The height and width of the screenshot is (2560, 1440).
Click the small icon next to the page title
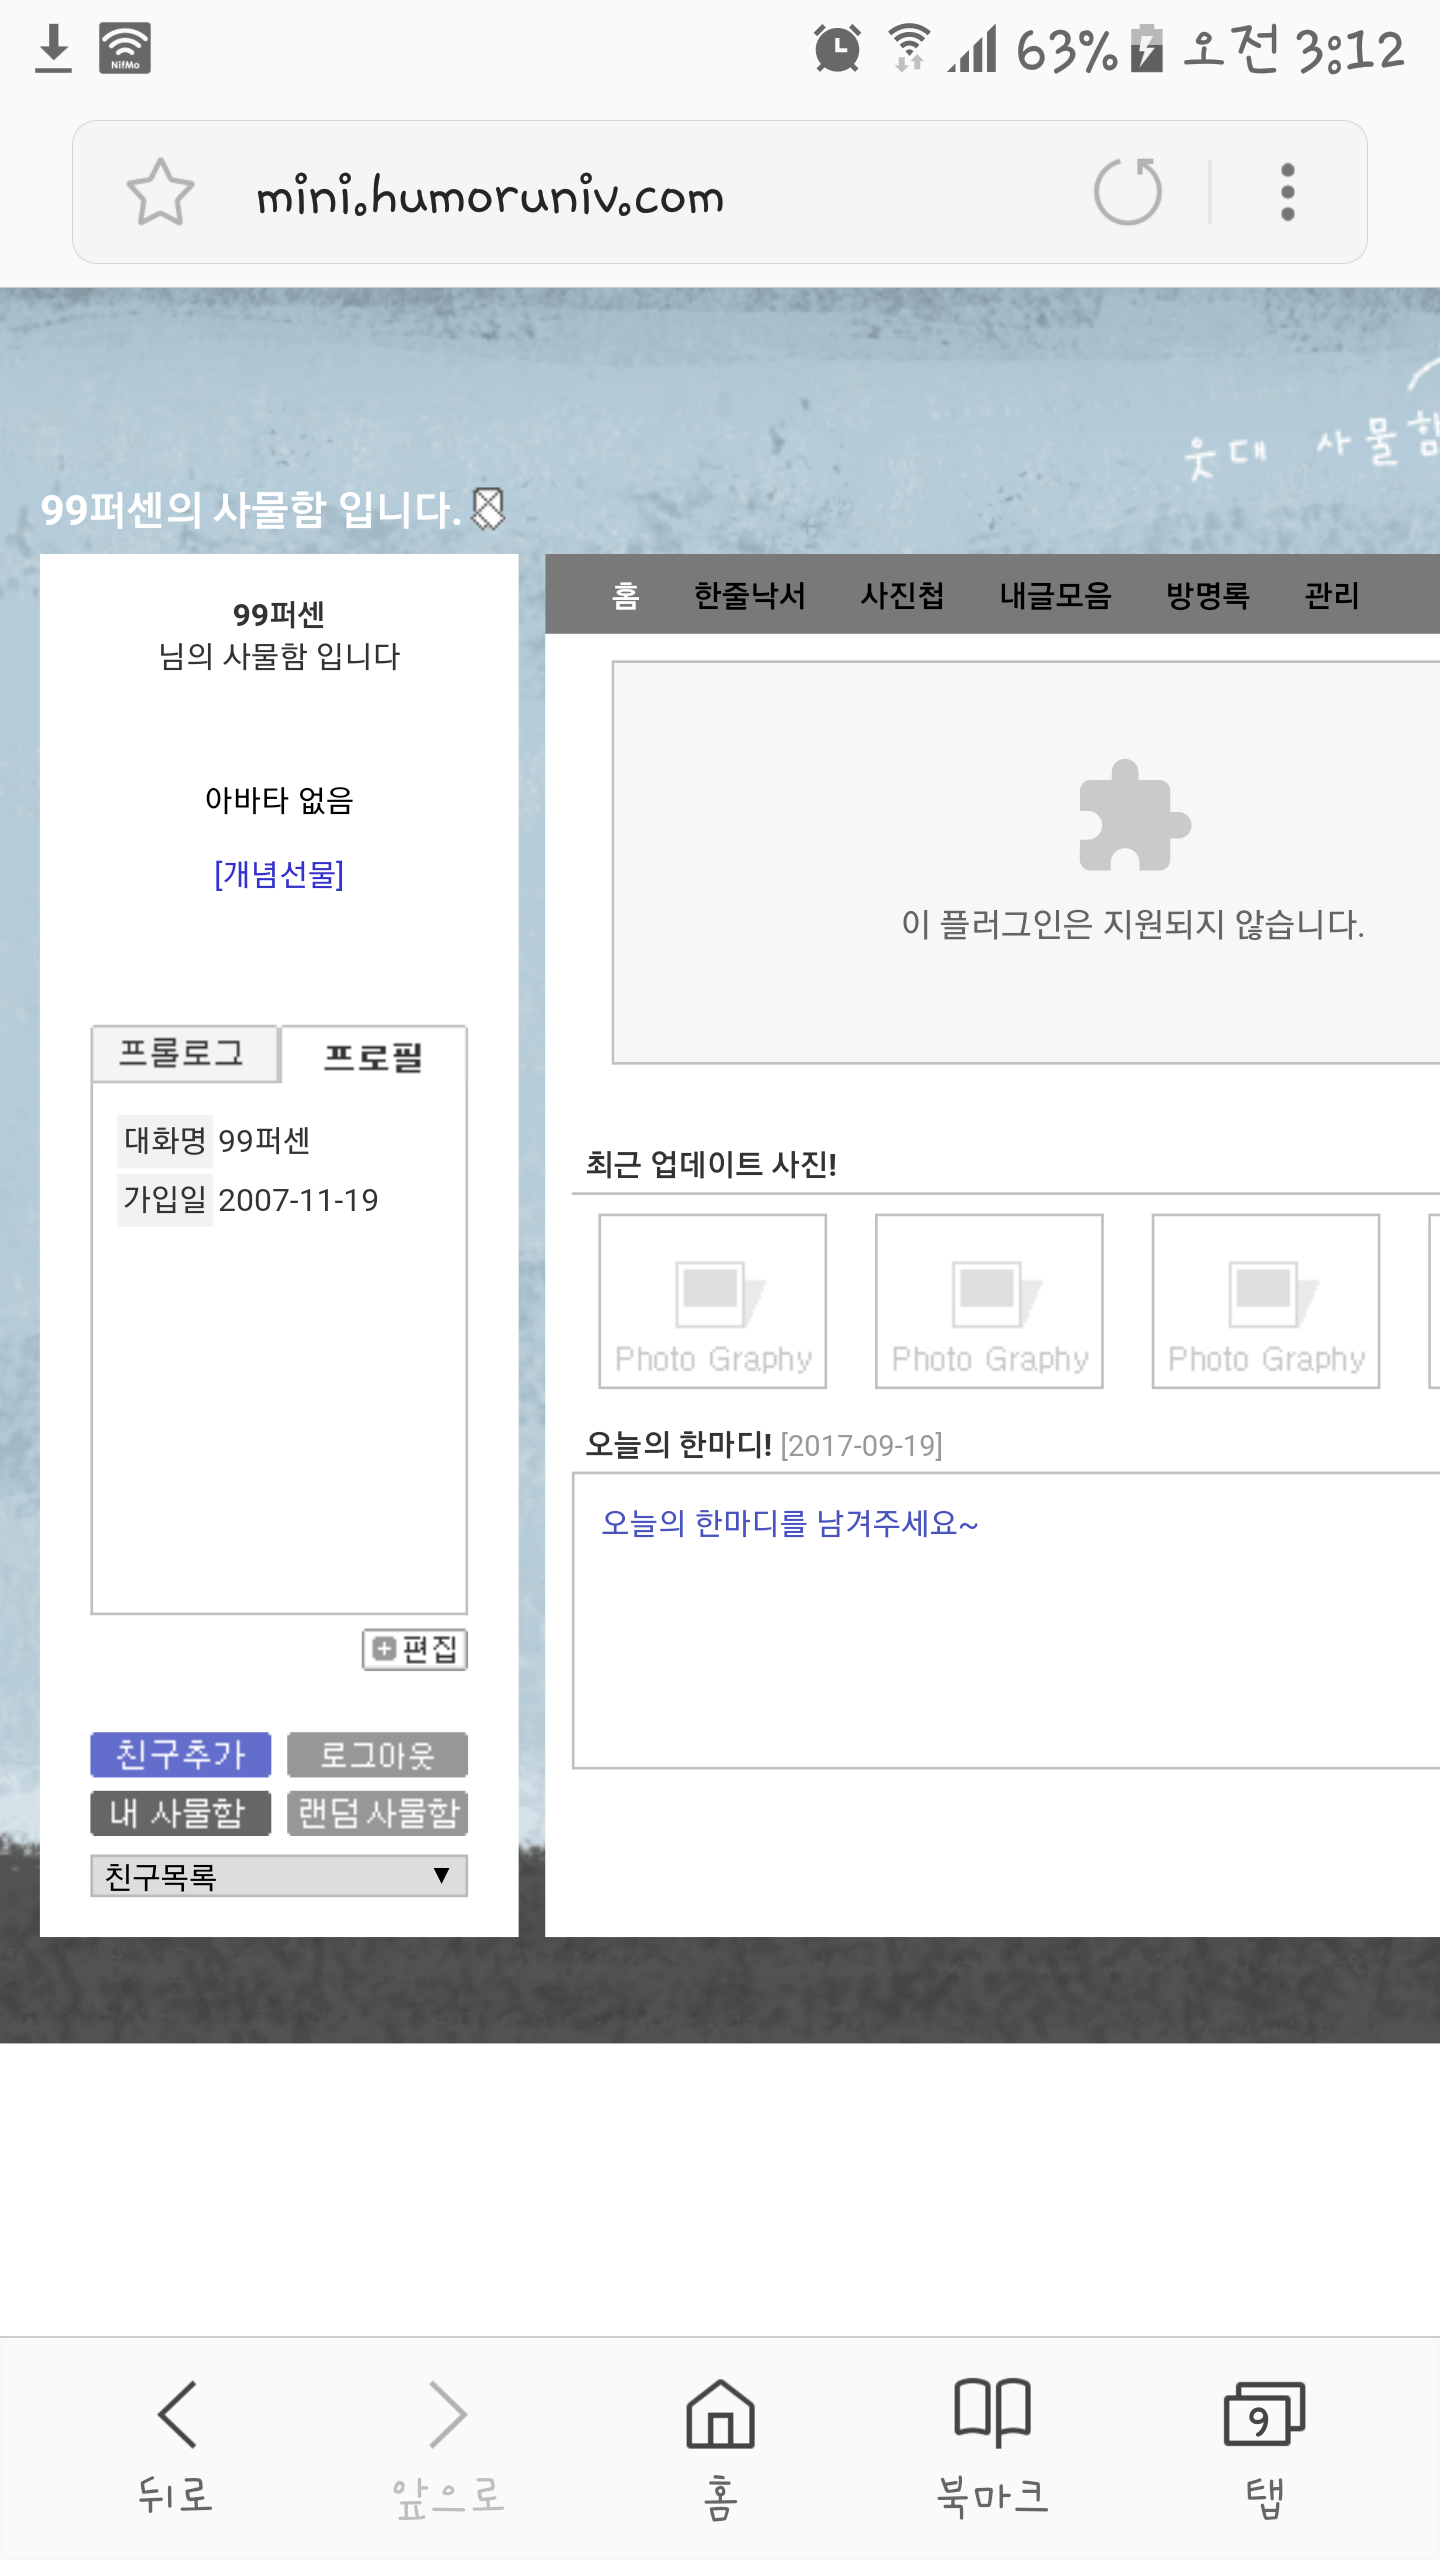pyautogui.click(x=488, y=509)
